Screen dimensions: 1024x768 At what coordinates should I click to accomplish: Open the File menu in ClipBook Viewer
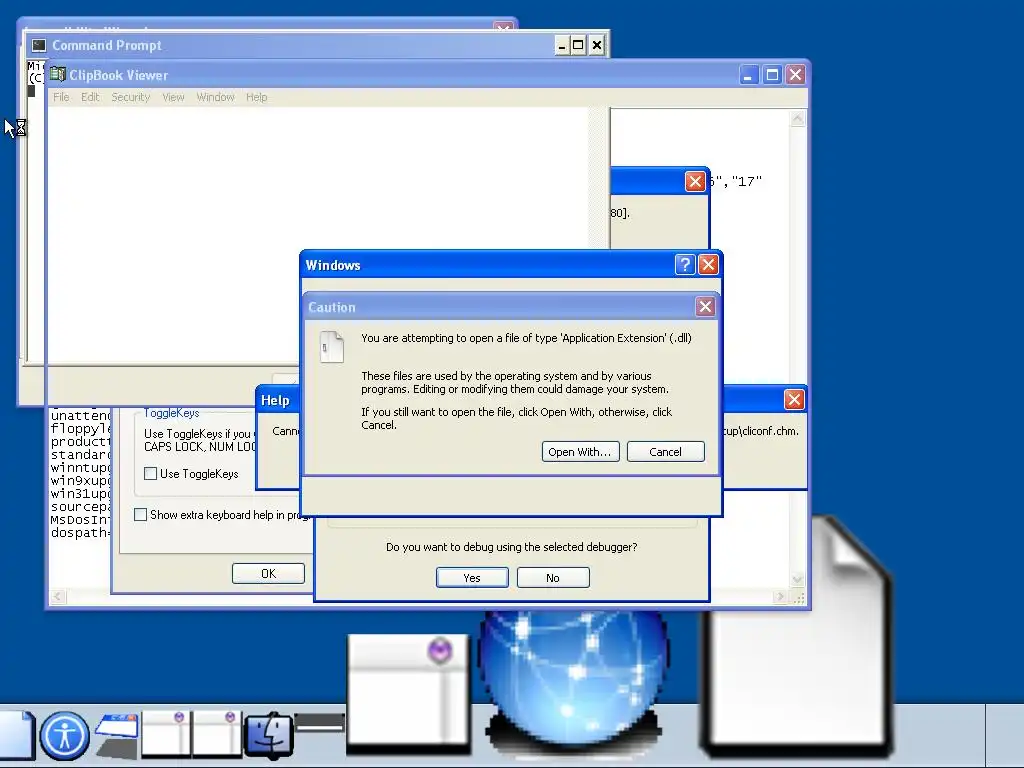[x=61, y=97]
